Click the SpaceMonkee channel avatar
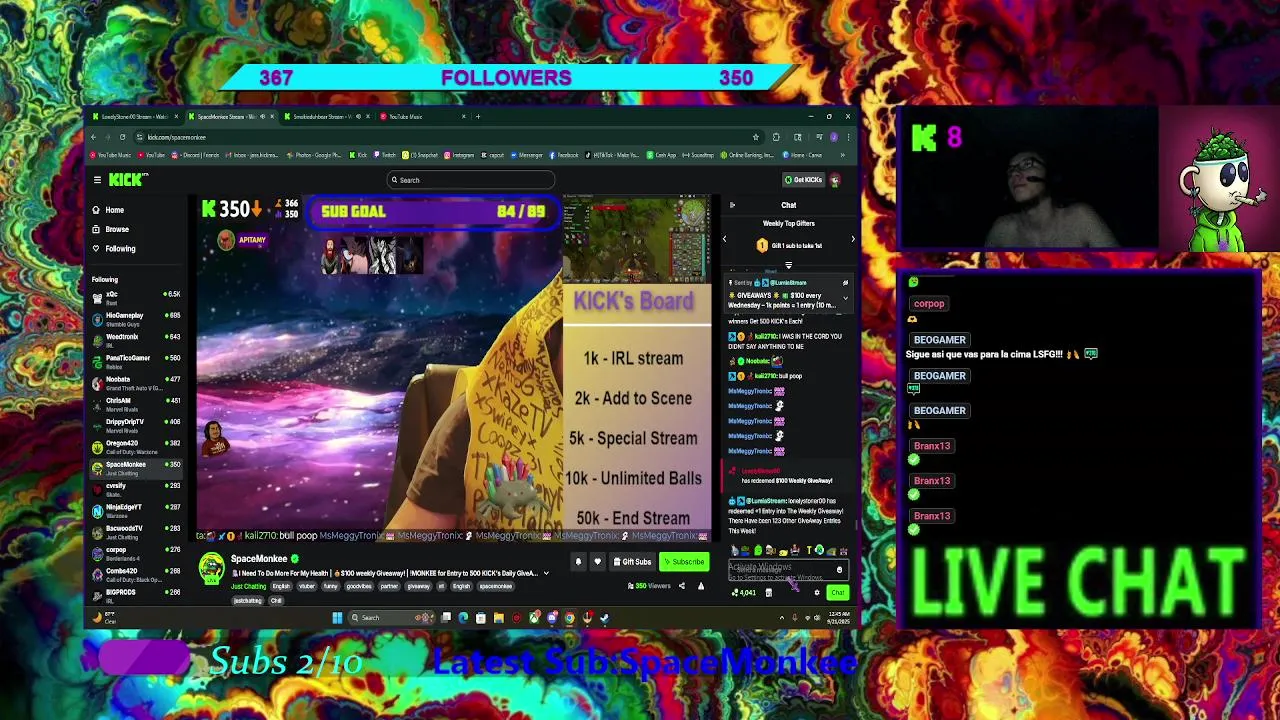The image size is (1280, 720). (x=211, y=568)
